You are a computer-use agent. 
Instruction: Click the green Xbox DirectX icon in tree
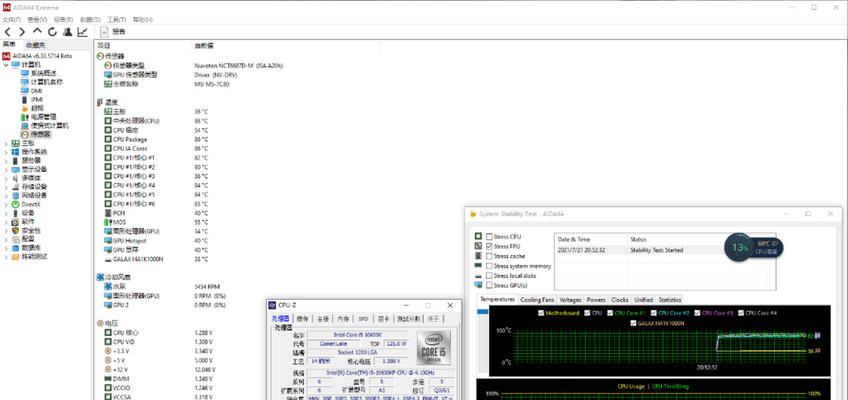click(x=15, y=204)
